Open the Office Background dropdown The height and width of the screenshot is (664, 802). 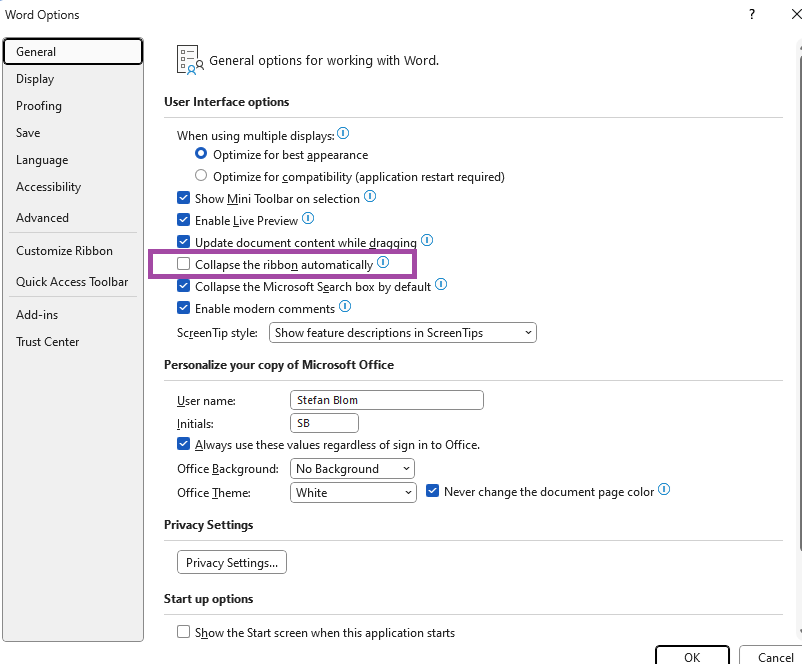tap(352, 469)
